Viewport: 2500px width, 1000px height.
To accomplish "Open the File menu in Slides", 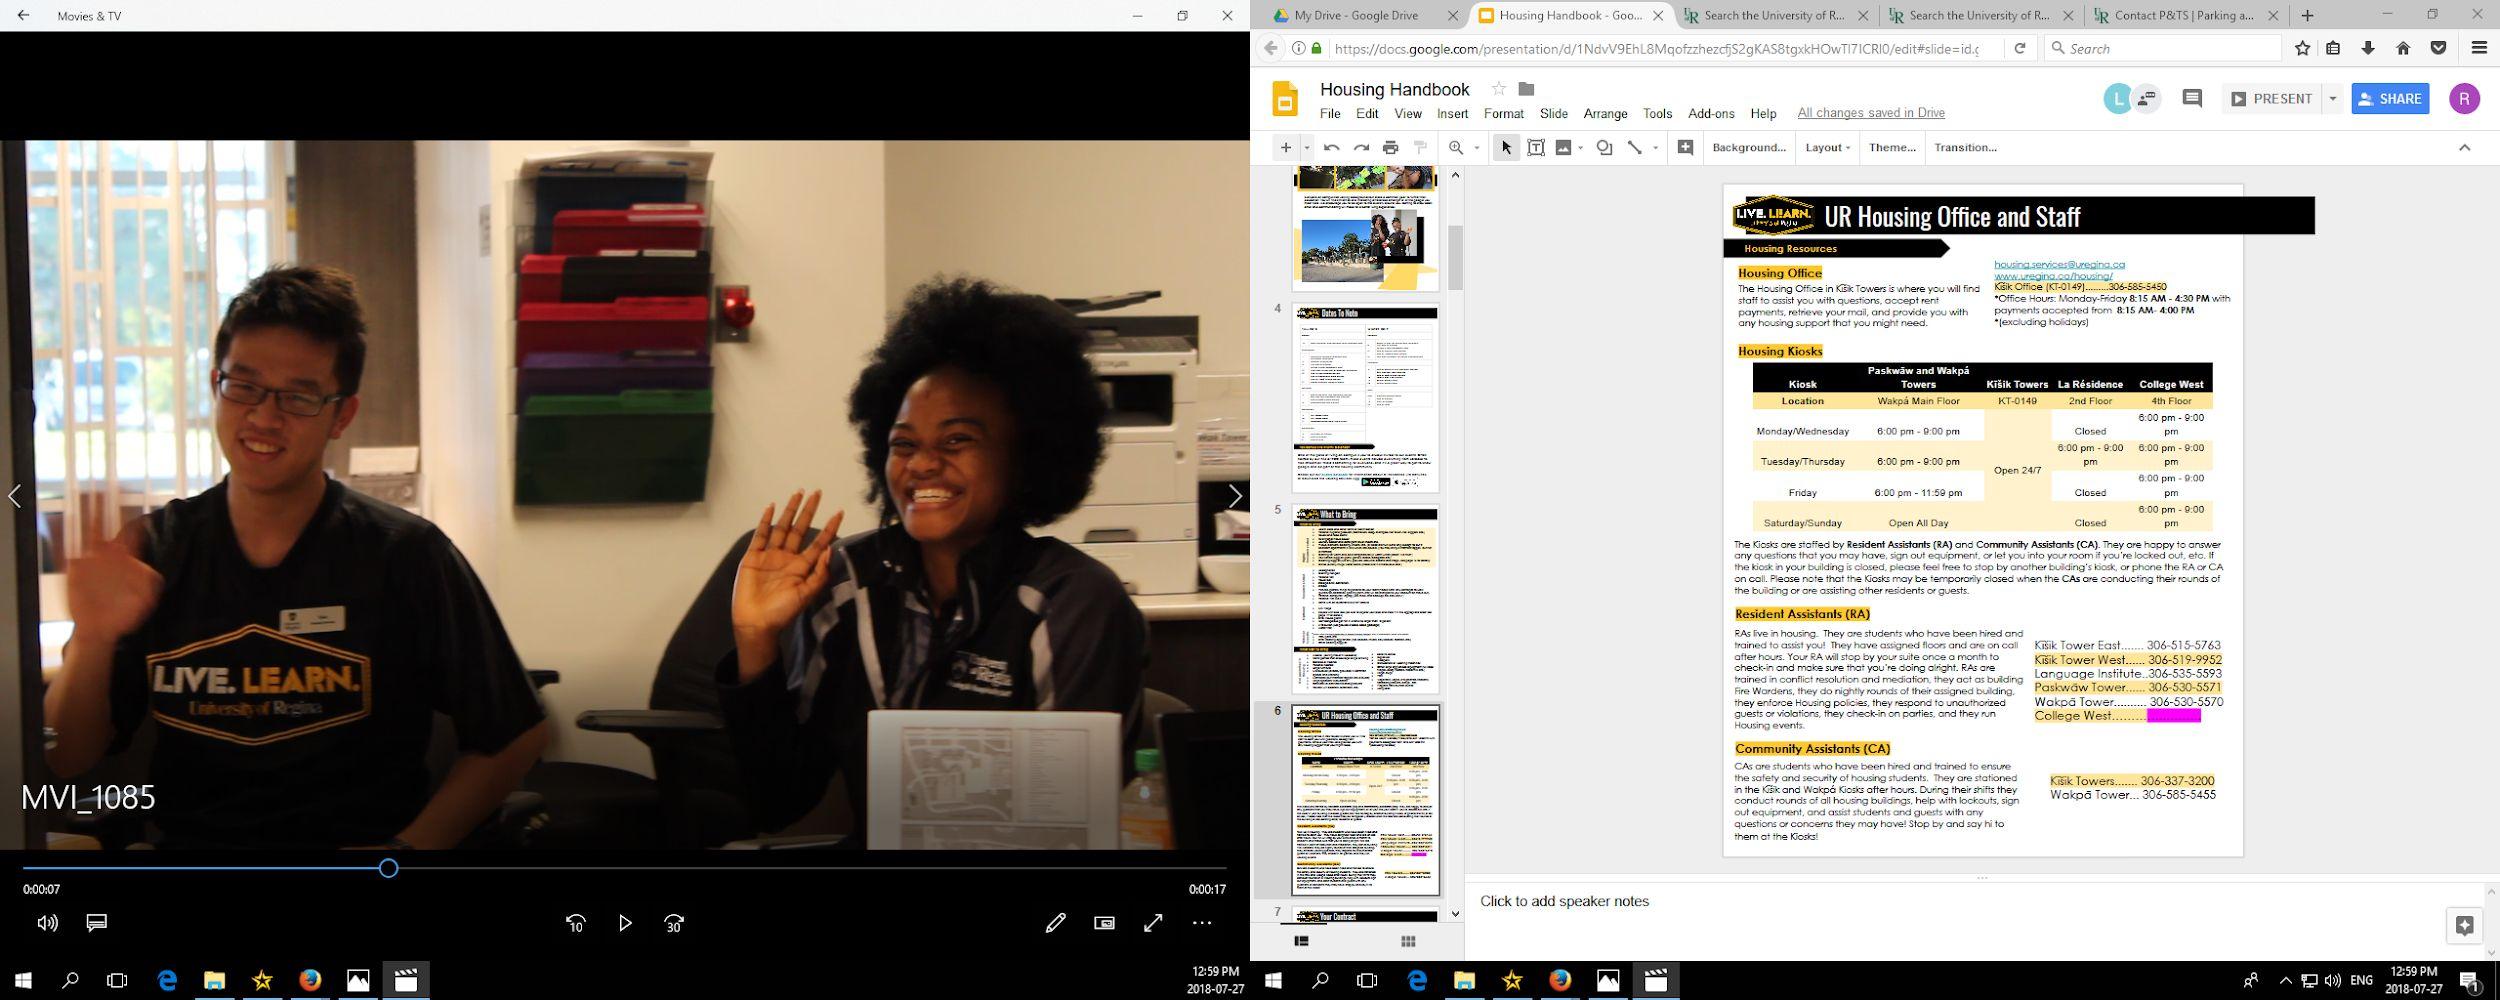I will coord(1330,114).
